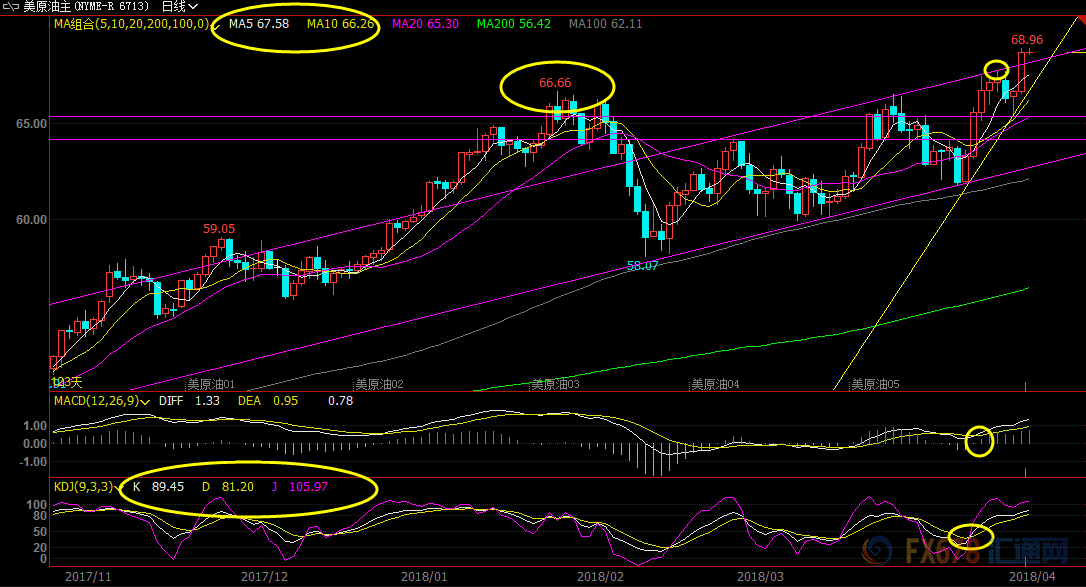Image resolution: width=1086 pixels, height=587 pixels.
Task: Click the link icon beside 美原油主 title
Action: (9, 6)
